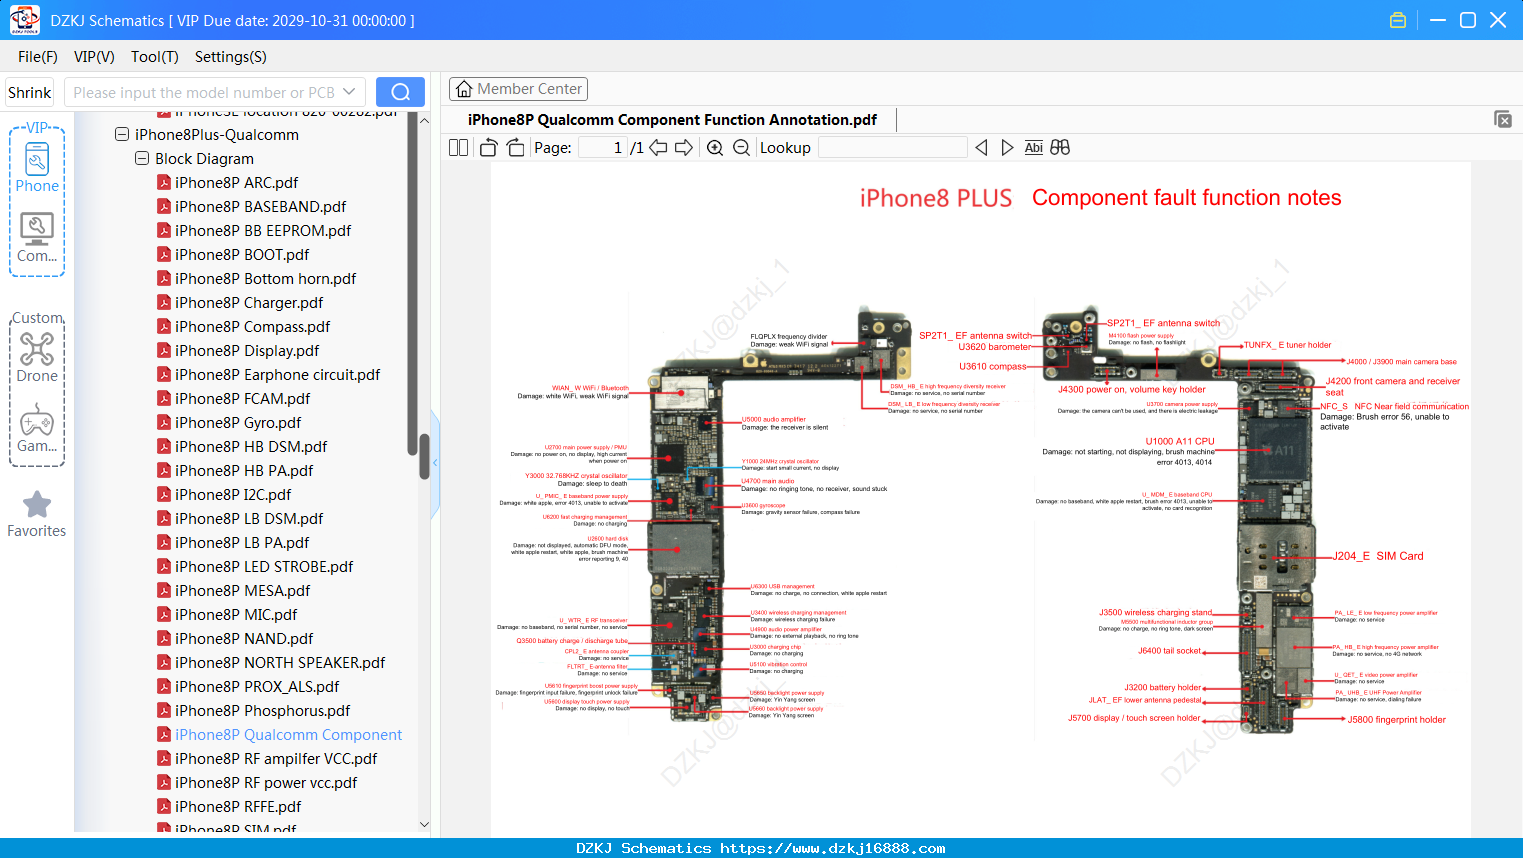Click the DZKJ app logo

pyautogui.click(x=24, y=20)
